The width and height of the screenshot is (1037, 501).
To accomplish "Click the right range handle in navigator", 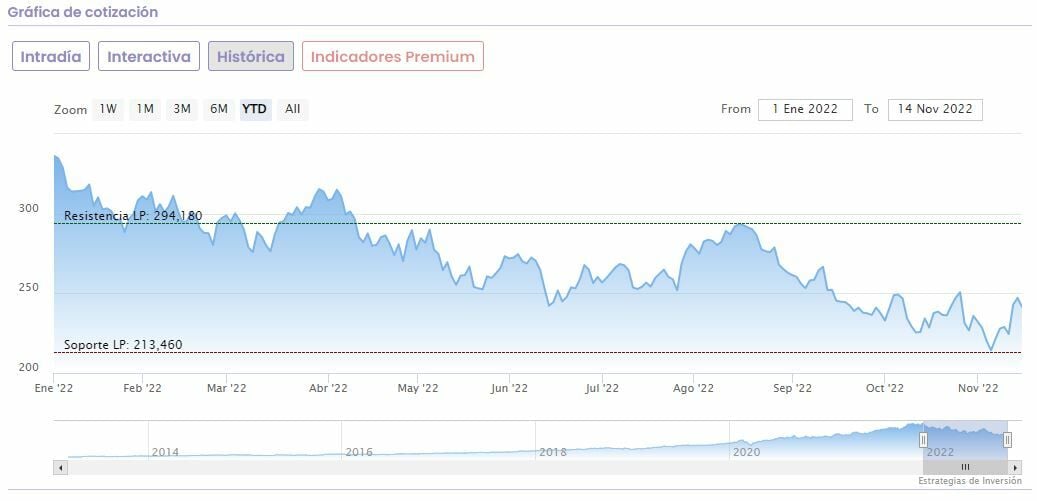I will (1007, 439).
